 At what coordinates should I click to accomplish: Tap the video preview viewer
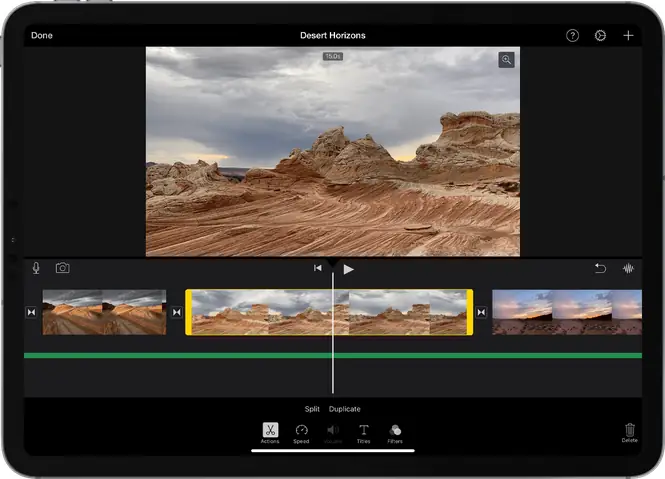pos(333,151)
